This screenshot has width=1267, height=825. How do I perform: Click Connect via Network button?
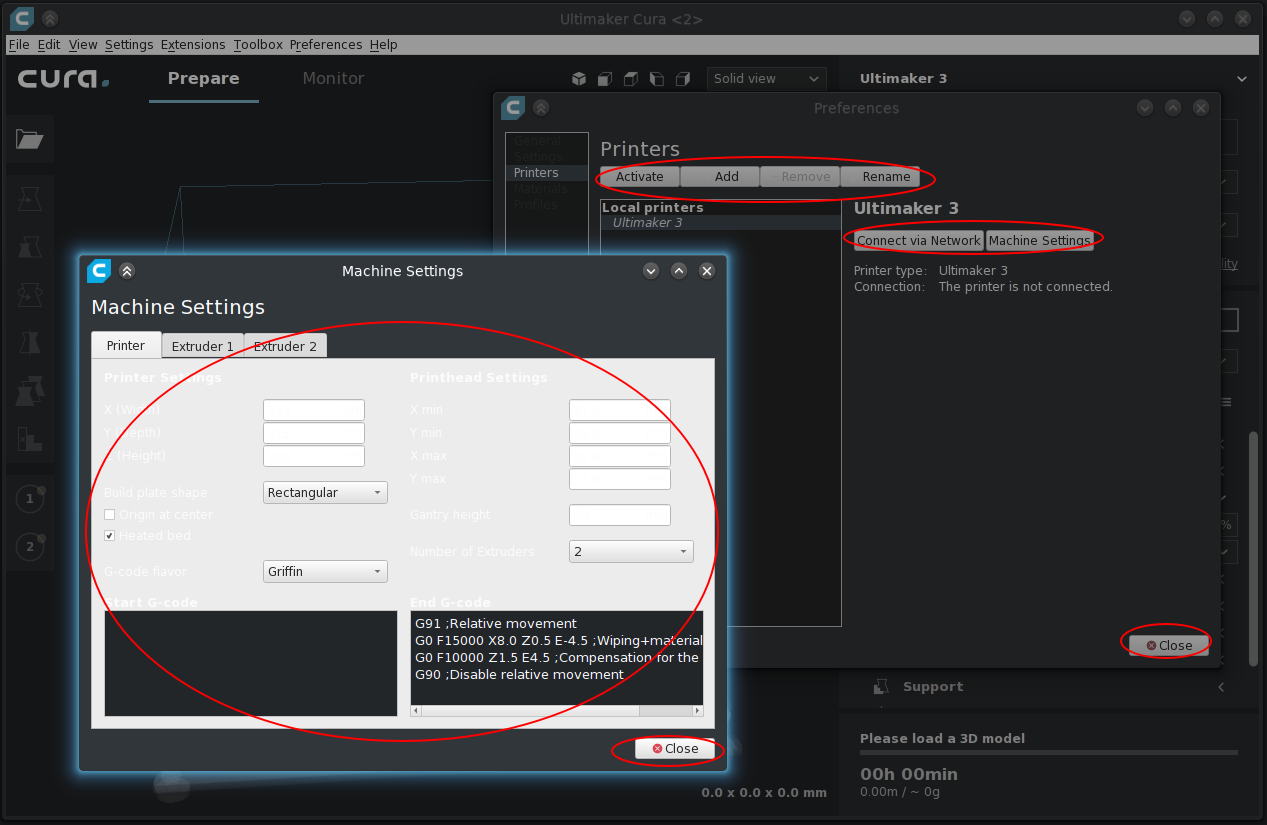point(919,240)
